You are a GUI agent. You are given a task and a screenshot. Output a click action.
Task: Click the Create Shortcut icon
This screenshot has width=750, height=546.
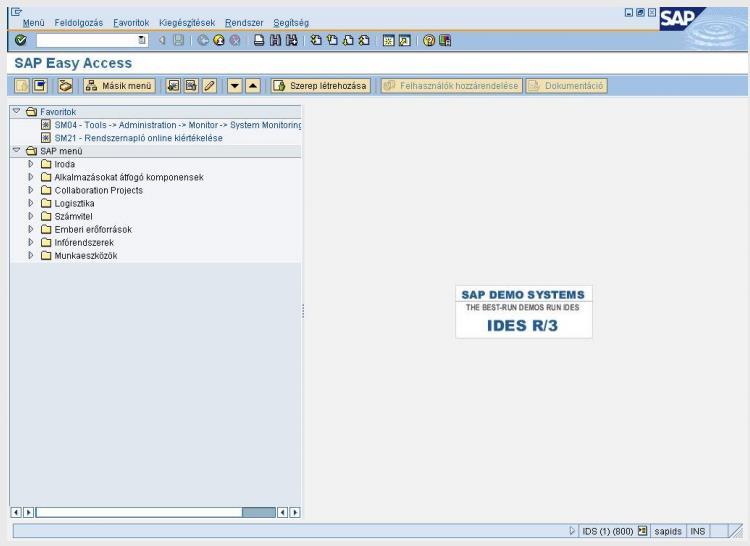click(x=405, y=41)
